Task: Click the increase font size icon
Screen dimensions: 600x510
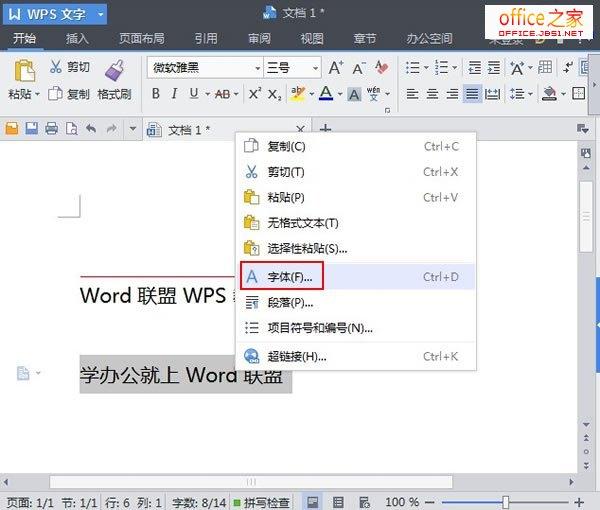Action: (336, 68)
